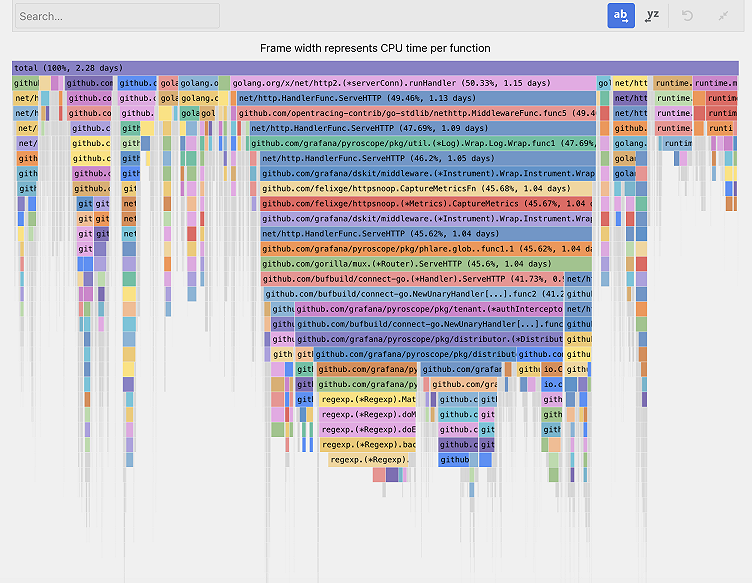
Task: Select the purple pkg/distributor.(*Distribut frame
Action: (429, 339)
